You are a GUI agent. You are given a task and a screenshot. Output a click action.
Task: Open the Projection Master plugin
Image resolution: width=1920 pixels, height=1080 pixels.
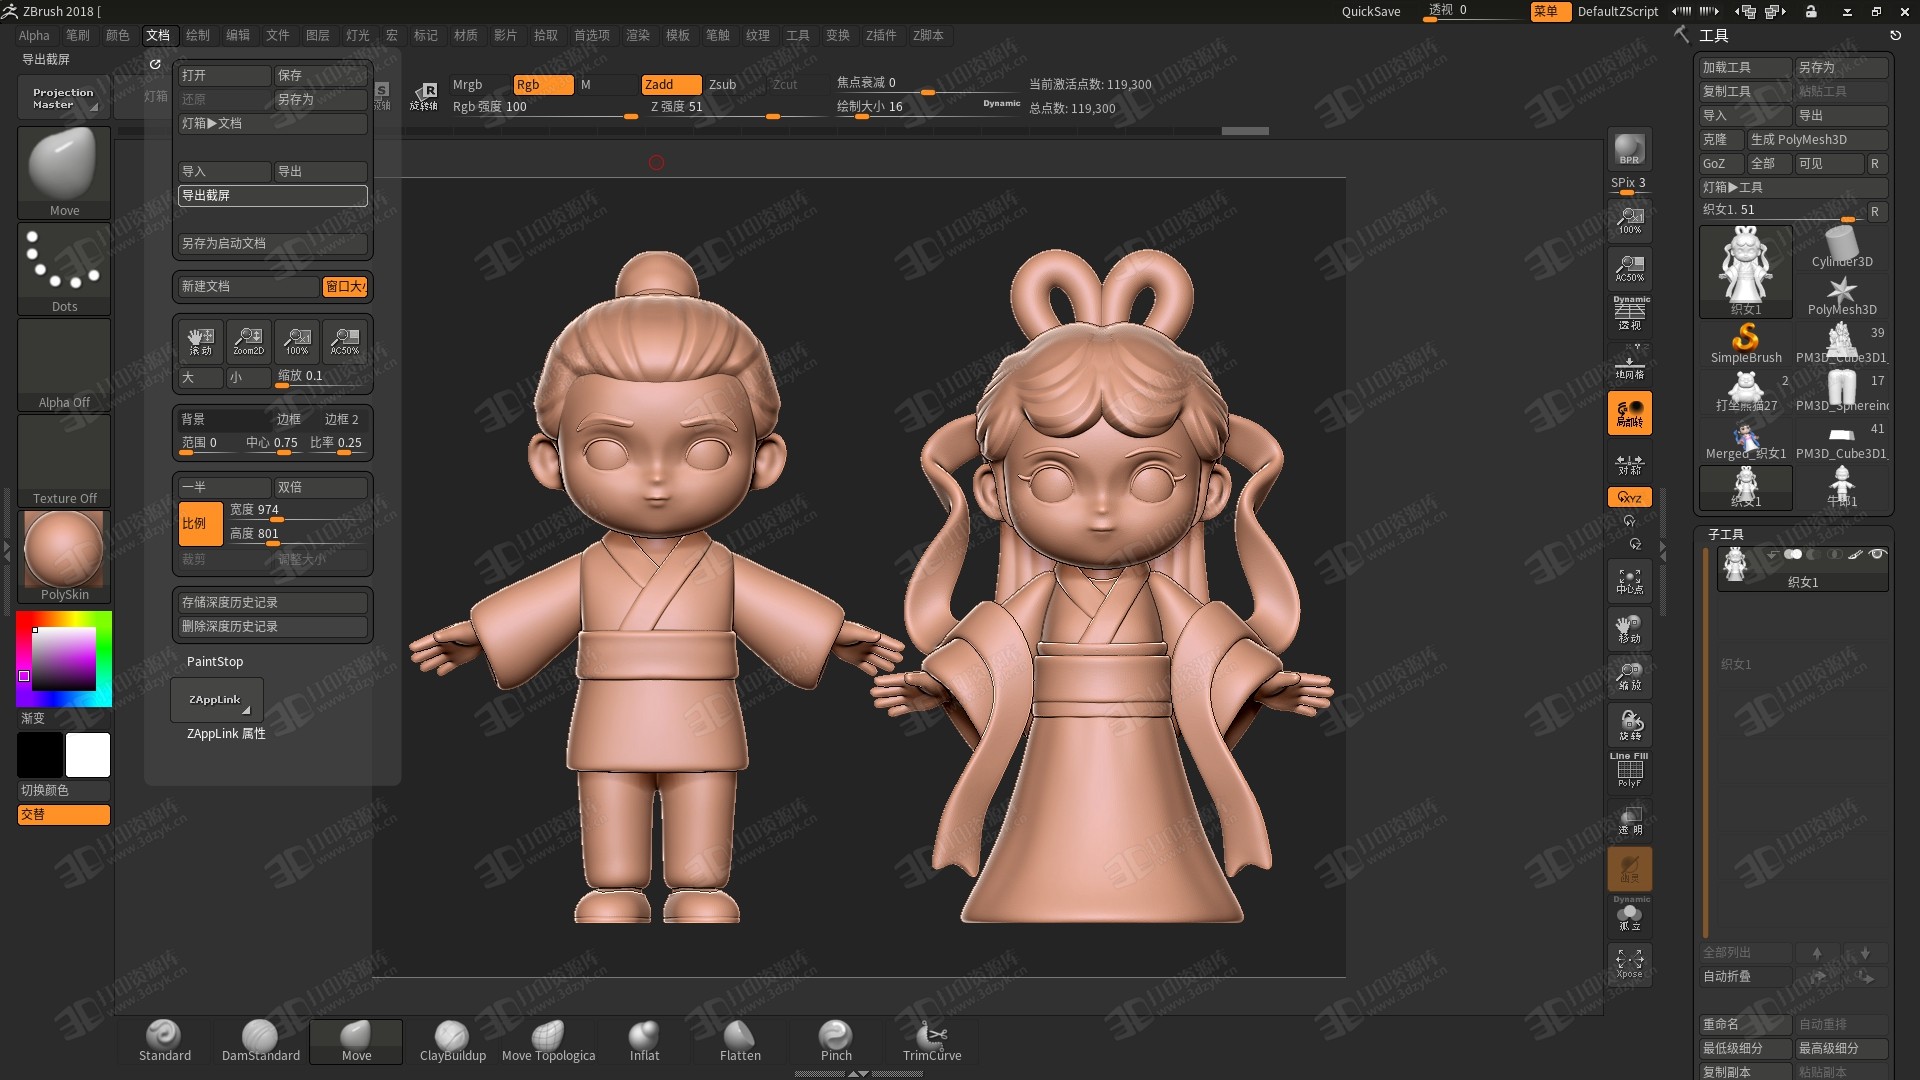tap(62, 98)
